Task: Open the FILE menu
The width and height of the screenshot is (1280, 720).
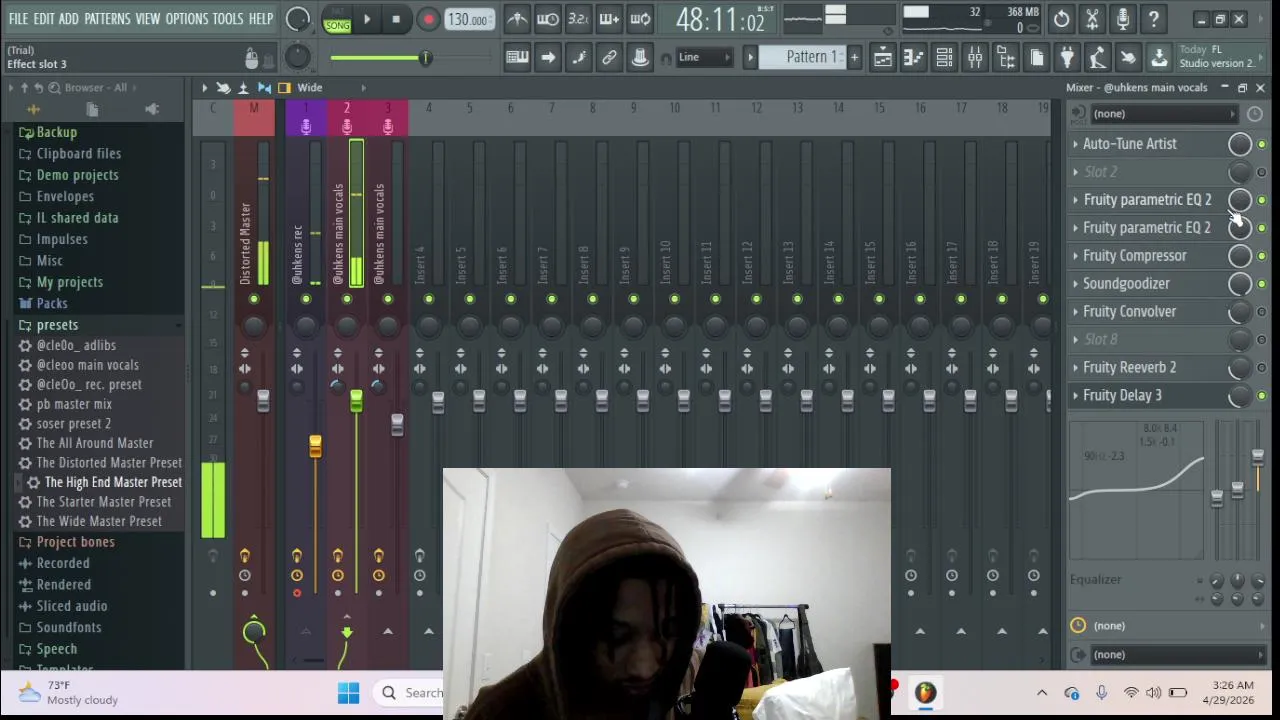Action: point(18,19)
